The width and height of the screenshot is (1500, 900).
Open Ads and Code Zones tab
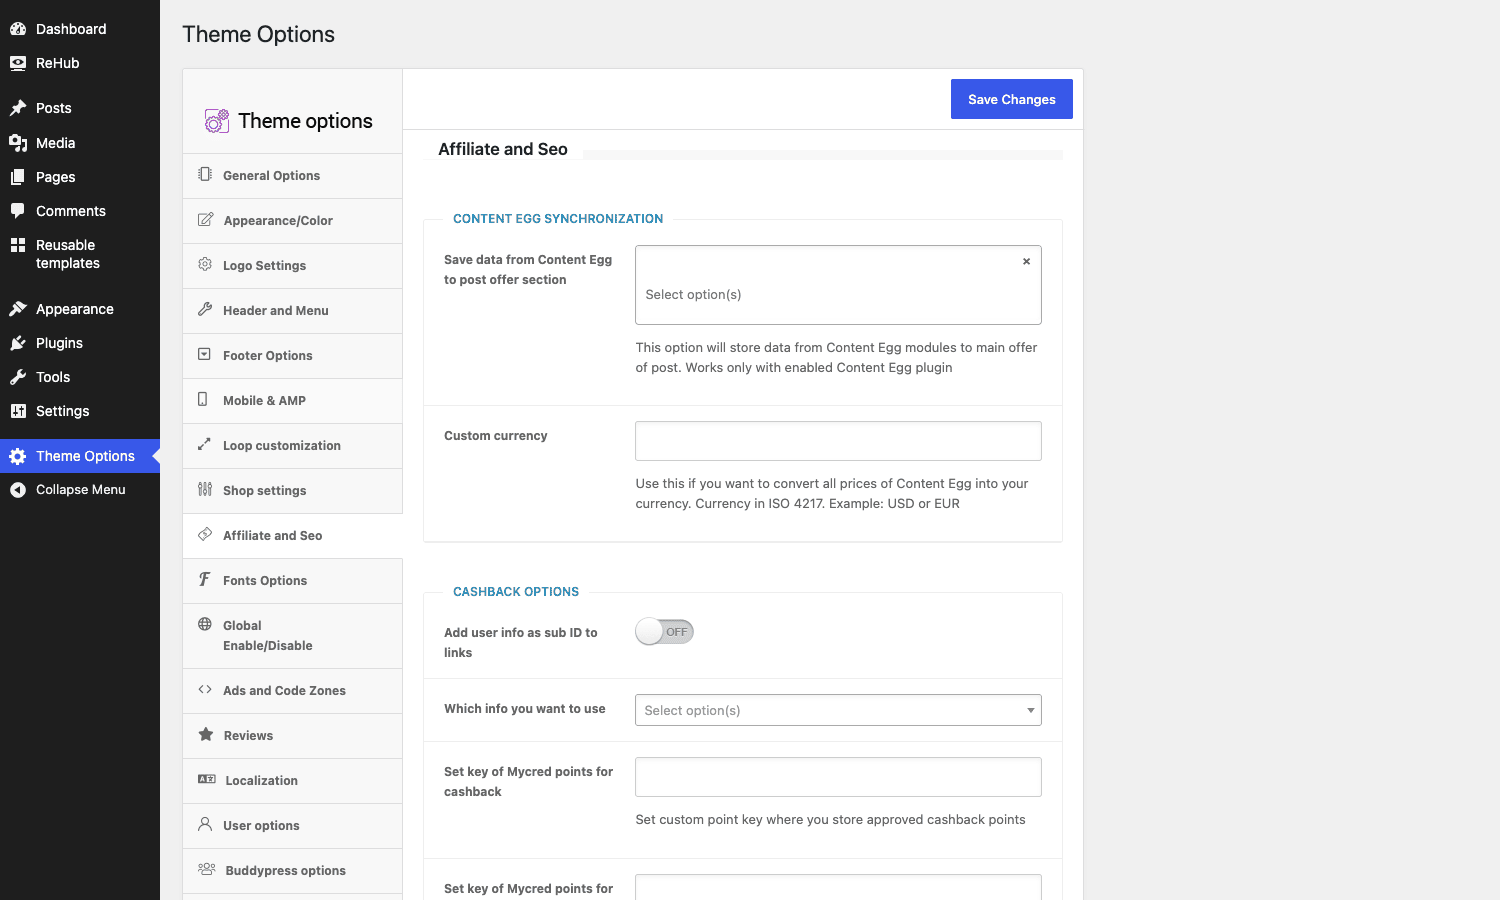pyautogui.click(x=292, y=691)
